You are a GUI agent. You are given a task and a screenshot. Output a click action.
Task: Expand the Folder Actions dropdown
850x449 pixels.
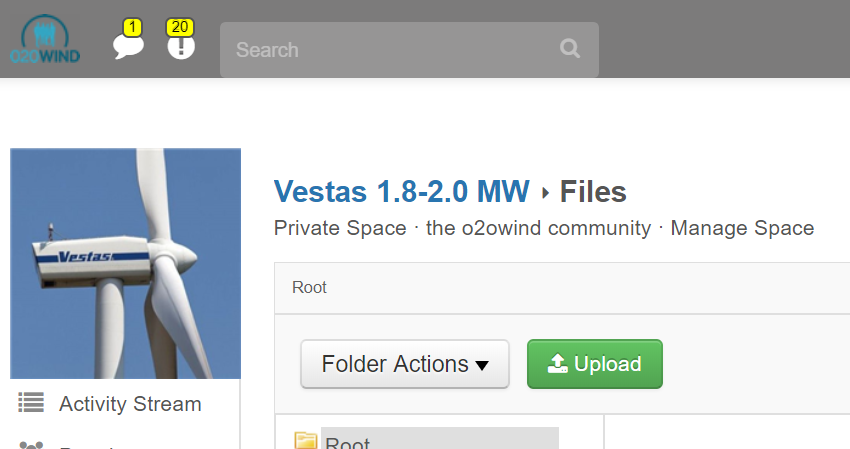(x=405, y=364)
